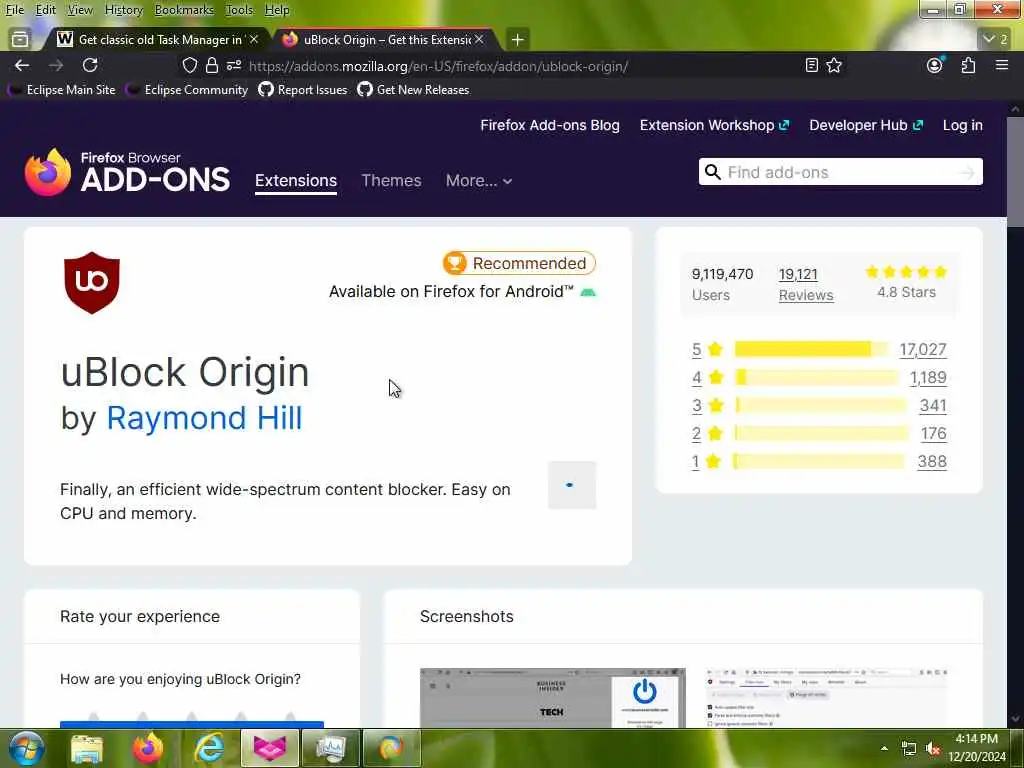Filter reviews by 5 star rating row
This screenshot has height=768, width=1024.
(819, 349)
